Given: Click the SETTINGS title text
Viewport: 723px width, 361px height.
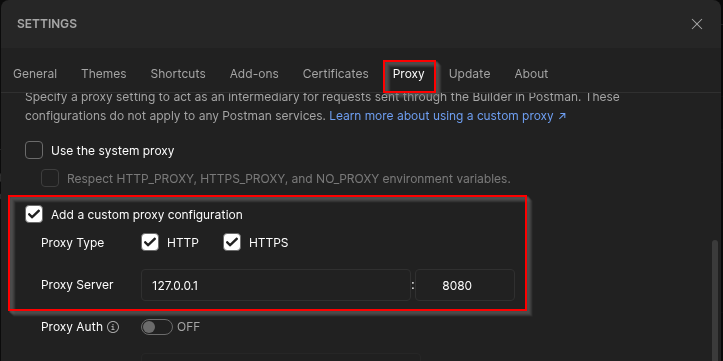Looking at the screenshot, I should coord(47,24).
